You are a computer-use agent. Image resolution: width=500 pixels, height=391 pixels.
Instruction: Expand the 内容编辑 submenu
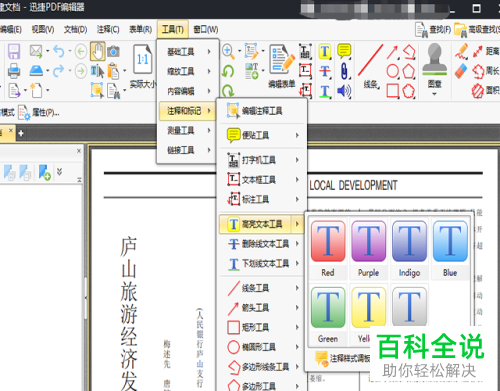click(188, 91)
